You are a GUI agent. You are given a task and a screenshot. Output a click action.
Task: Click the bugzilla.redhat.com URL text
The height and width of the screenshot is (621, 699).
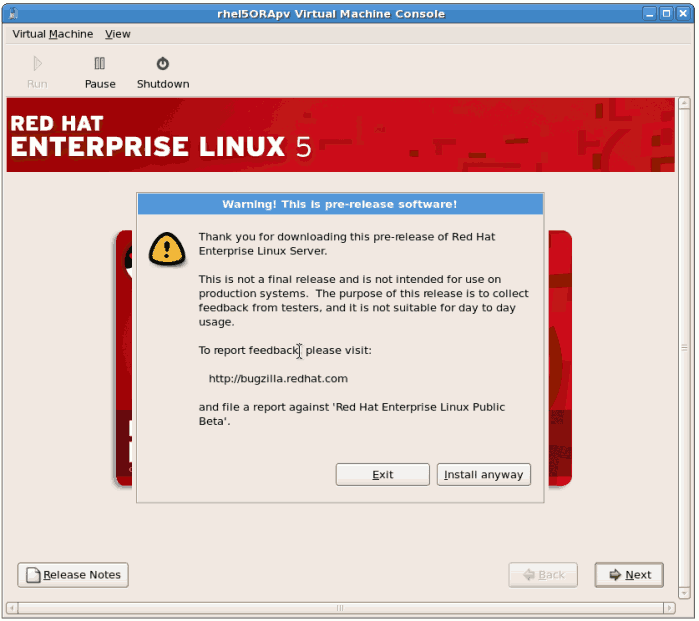point(278,379)
